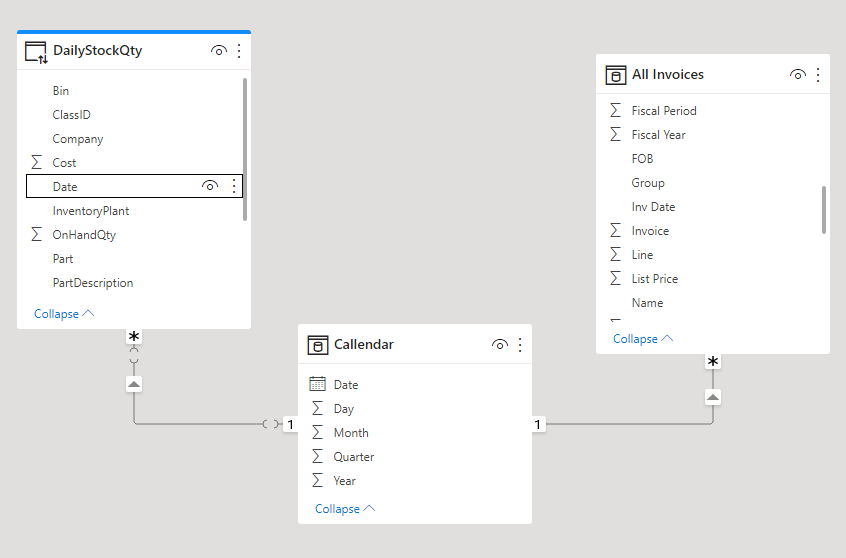
Task: Select the Year field name in Callendar
Action: pyautogui.click(x=344, y=481)
